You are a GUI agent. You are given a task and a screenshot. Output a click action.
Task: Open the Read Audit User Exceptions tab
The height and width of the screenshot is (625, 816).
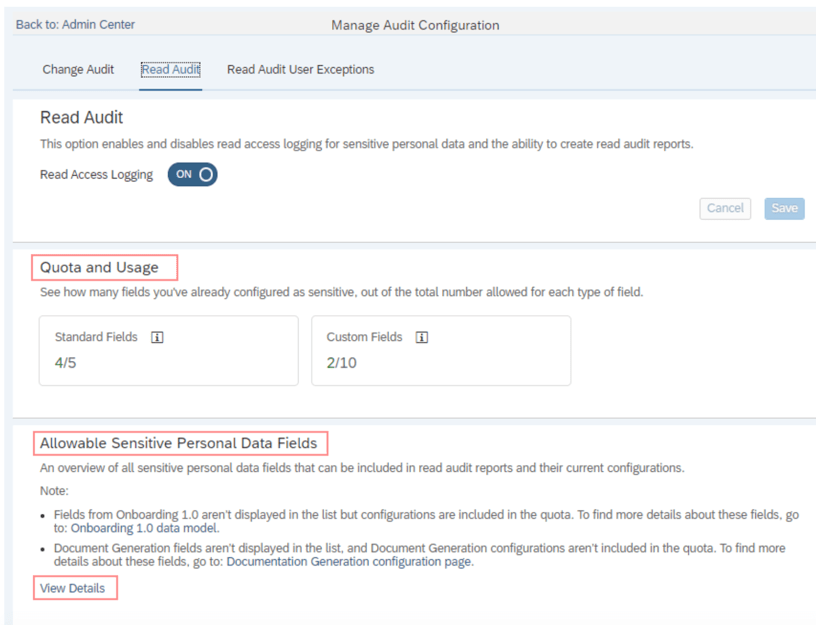(300, 70)
